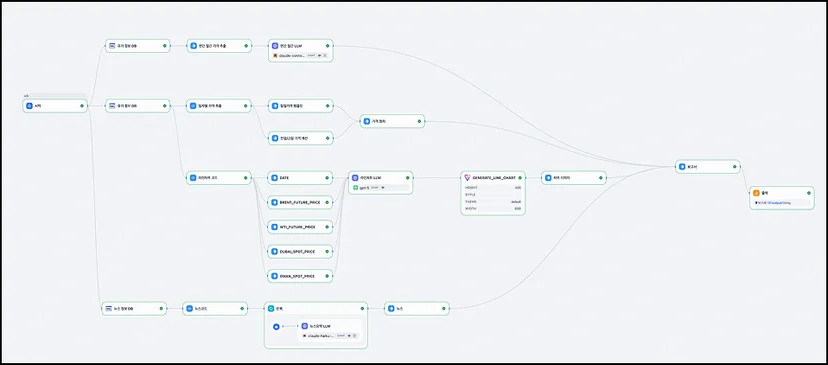Click the DATE node icon
This screenshot has height=365, width=828.
point(275,178)
